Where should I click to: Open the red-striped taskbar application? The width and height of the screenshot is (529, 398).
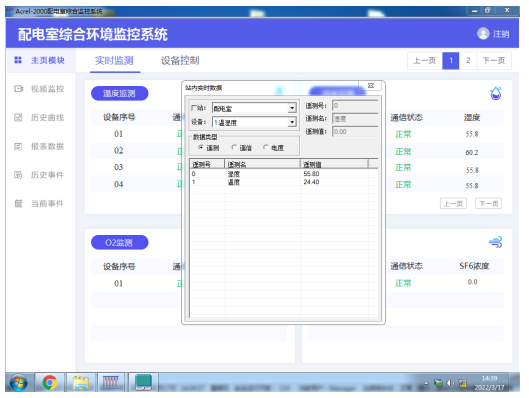pyautogui.click(x=111, y=382)
